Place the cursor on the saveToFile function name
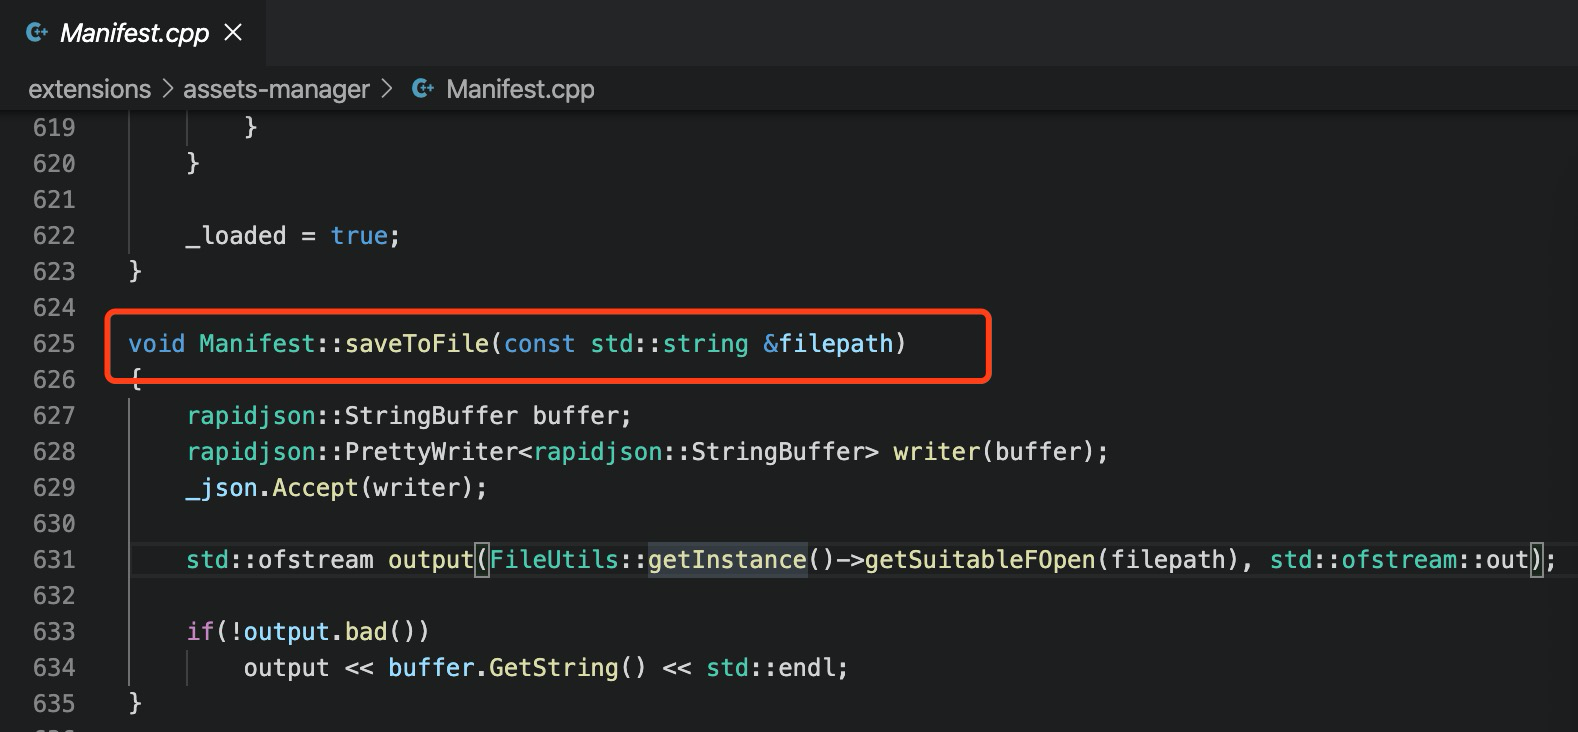1578x732 pixels. click(x=417, y=344)
